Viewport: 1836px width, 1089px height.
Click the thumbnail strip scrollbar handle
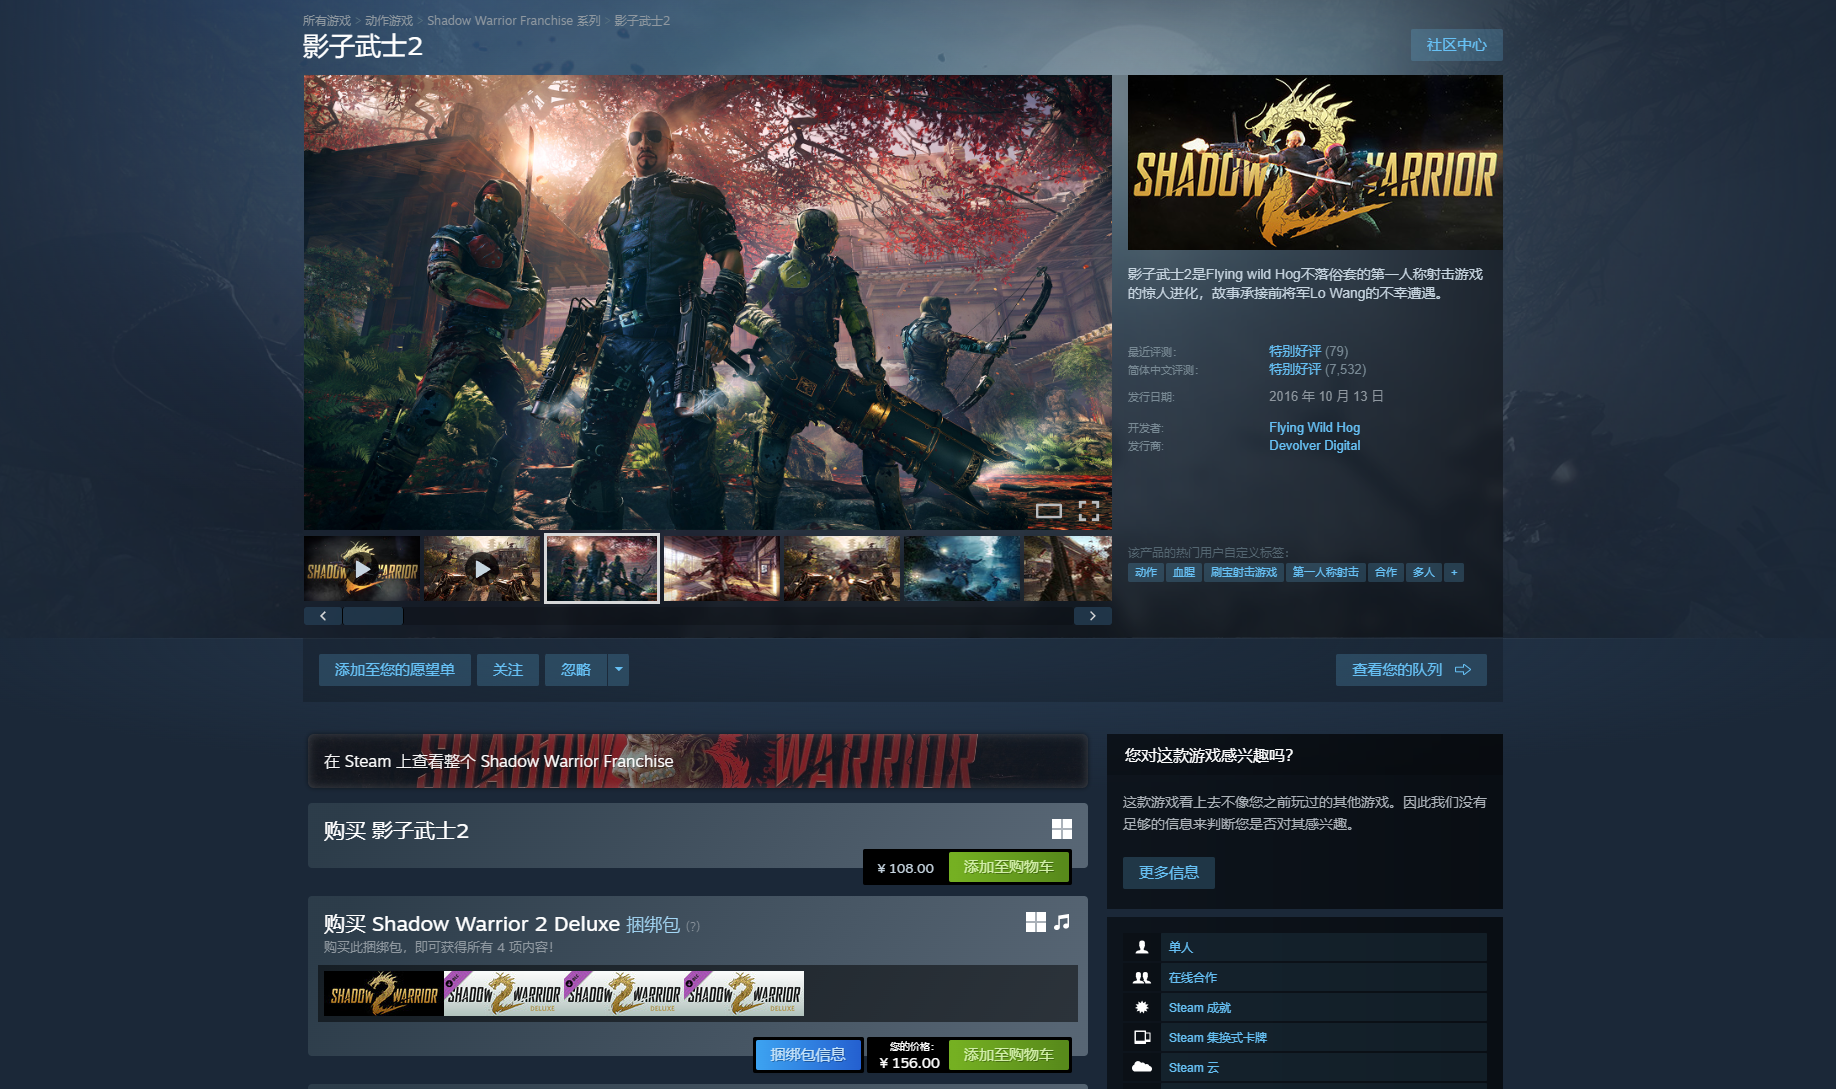373,616
